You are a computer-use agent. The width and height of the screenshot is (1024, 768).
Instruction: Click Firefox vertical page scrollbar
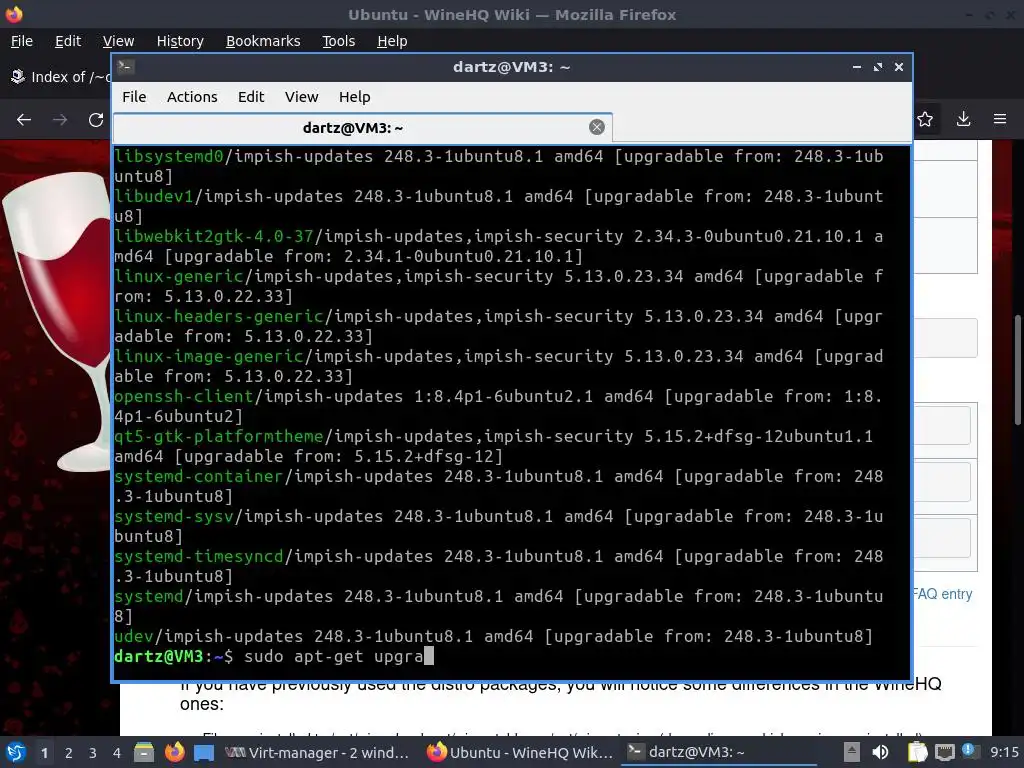[x=1018, y=369]
